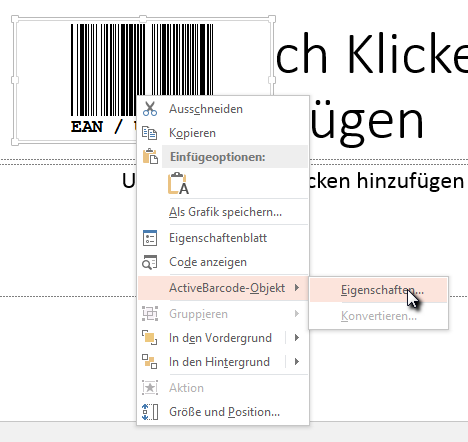Expand the Gruppieren submenu arrow
This screenshot has width=468, height=442.
pyautogui.click(x=297, y=314)
